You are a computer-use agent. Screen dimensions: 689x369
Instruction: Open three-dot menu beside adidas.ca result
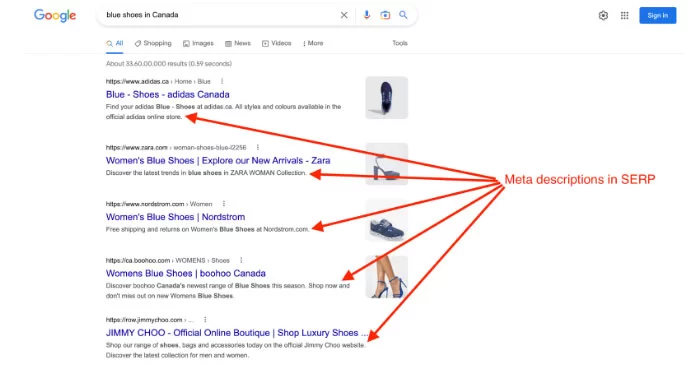tap(222, 81)
